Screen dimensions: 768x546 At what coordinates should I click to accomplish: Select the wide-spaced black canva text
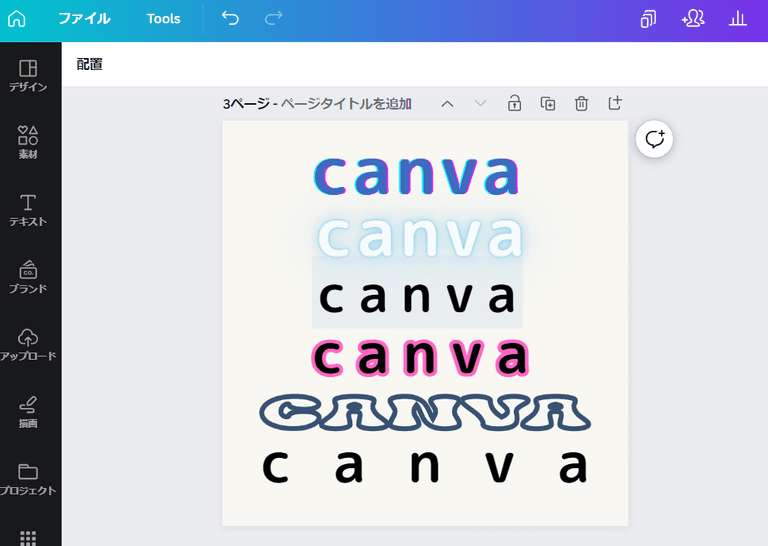pos(425,467)
